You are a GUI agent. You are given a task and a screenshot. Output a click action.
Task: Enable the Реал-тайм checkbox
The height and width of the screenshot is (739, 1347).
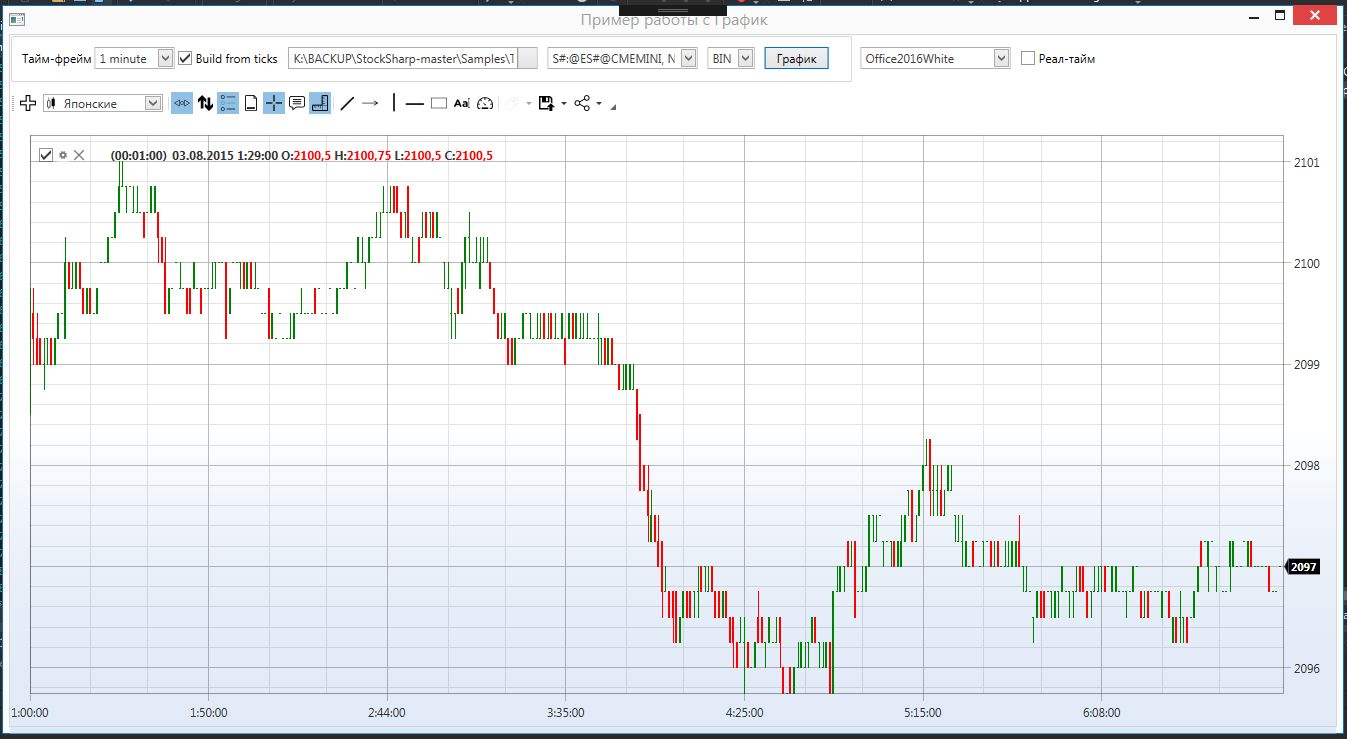coord(1028,59)
